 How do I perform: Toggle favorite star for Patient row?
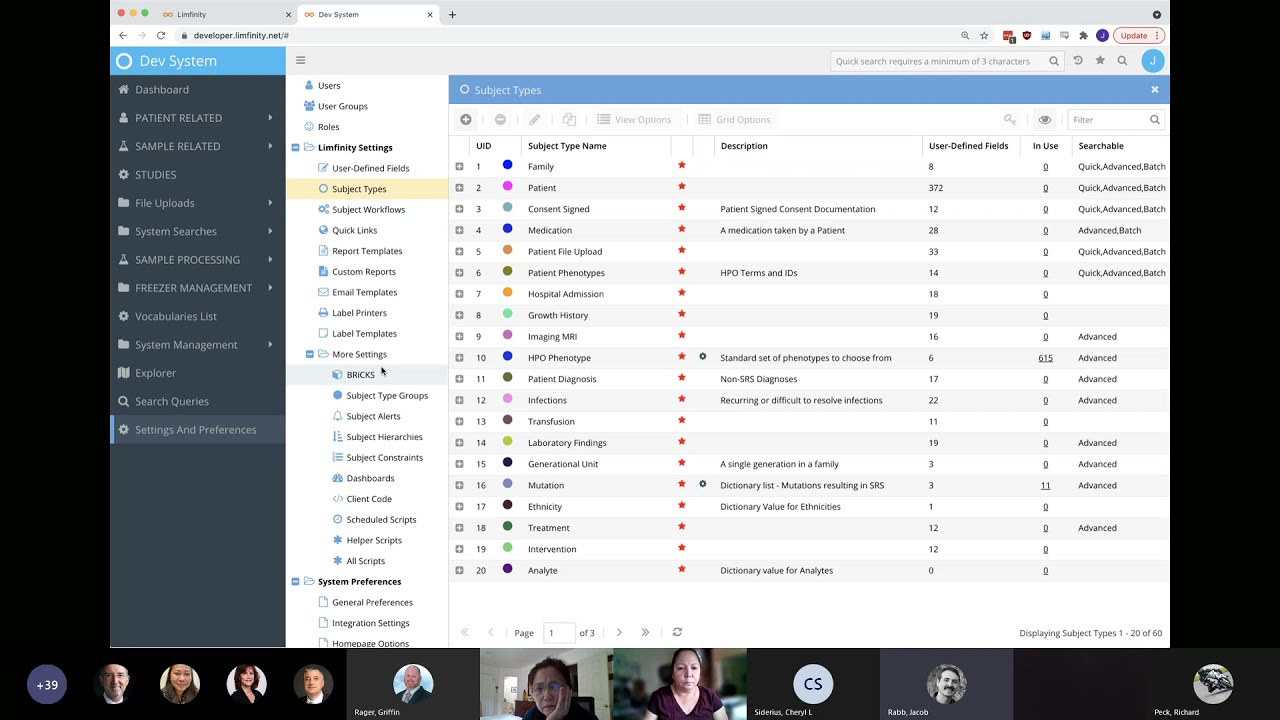682,187
